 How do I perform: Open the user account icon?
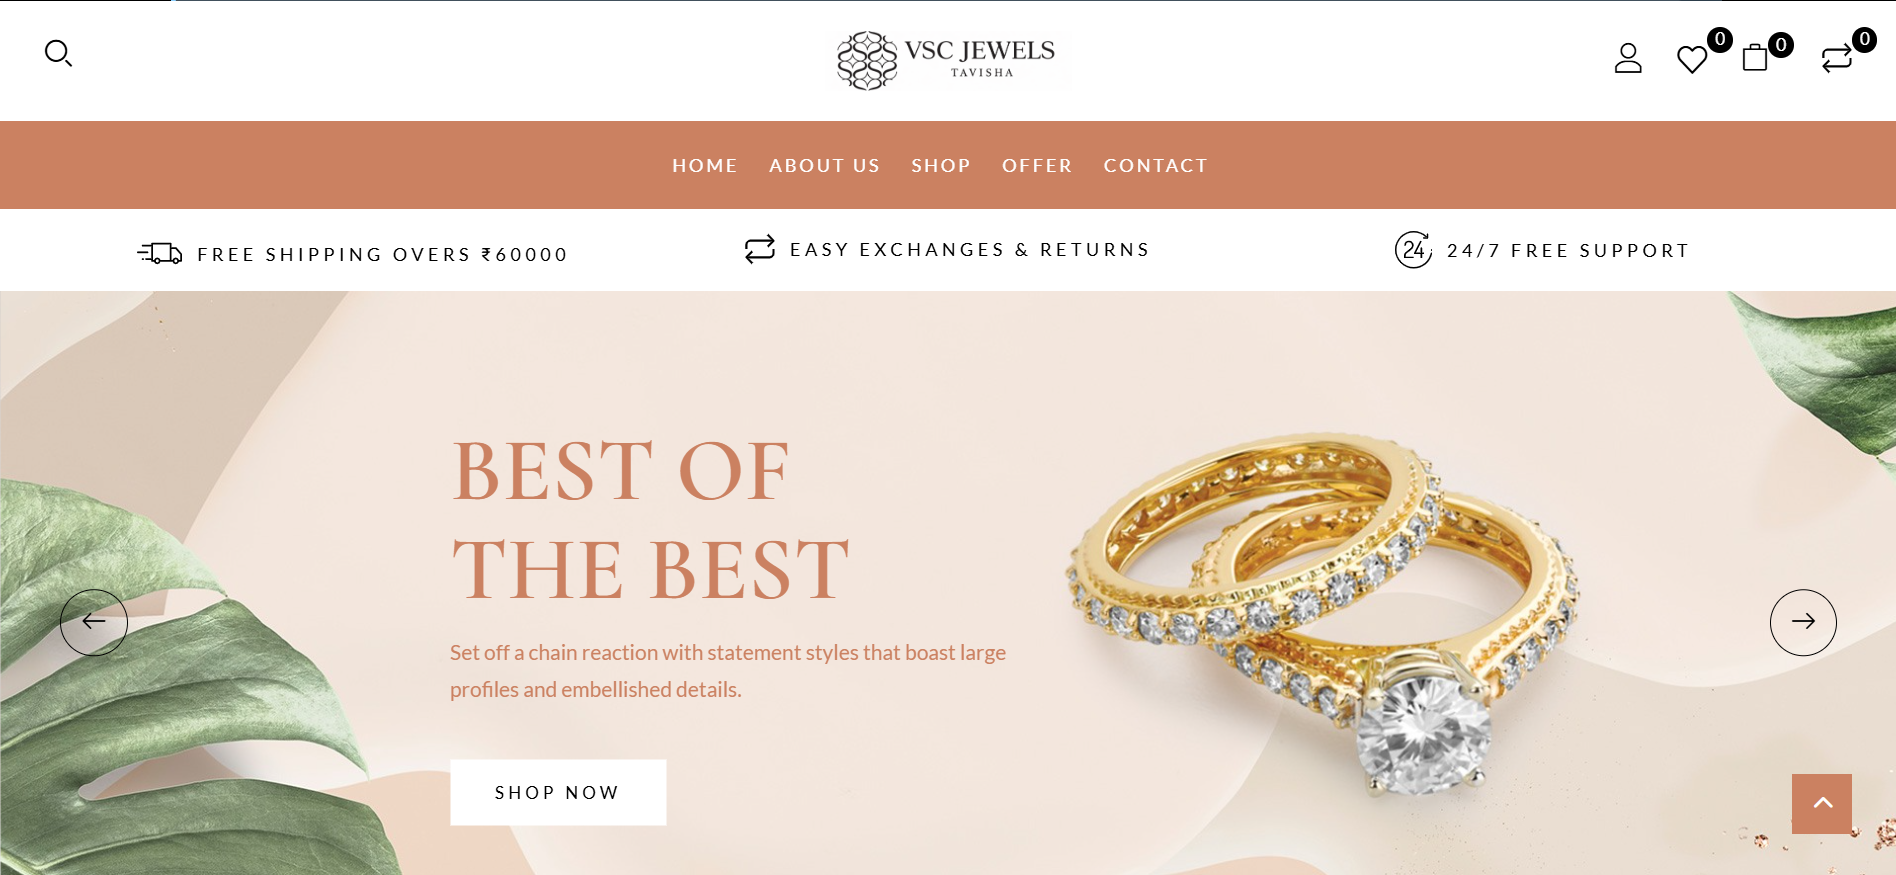coord(1628,58)
